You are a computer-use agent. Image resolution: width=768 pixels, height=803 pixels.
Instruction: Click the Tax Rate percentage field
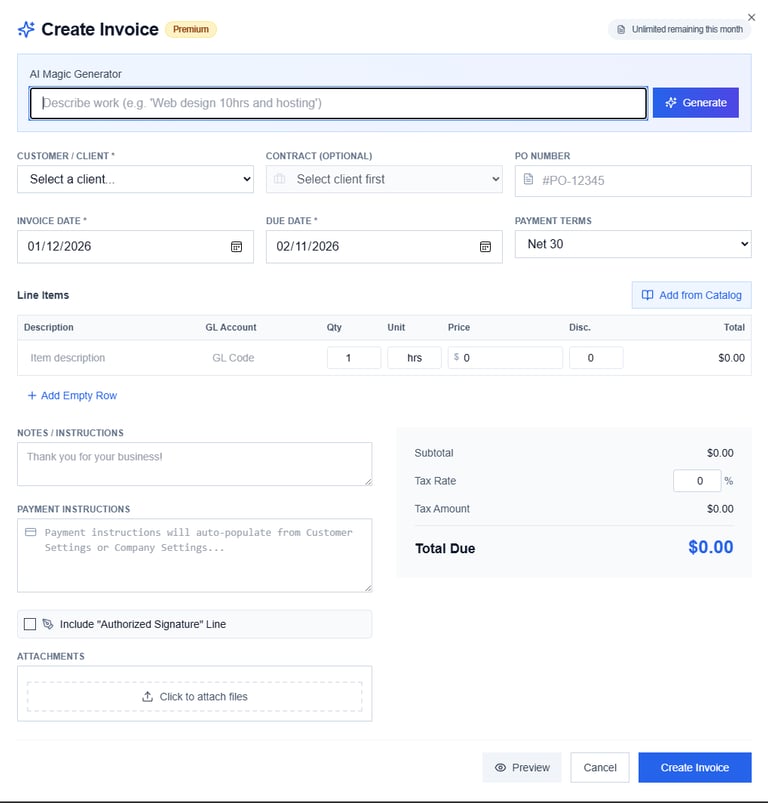coord(696,481)
